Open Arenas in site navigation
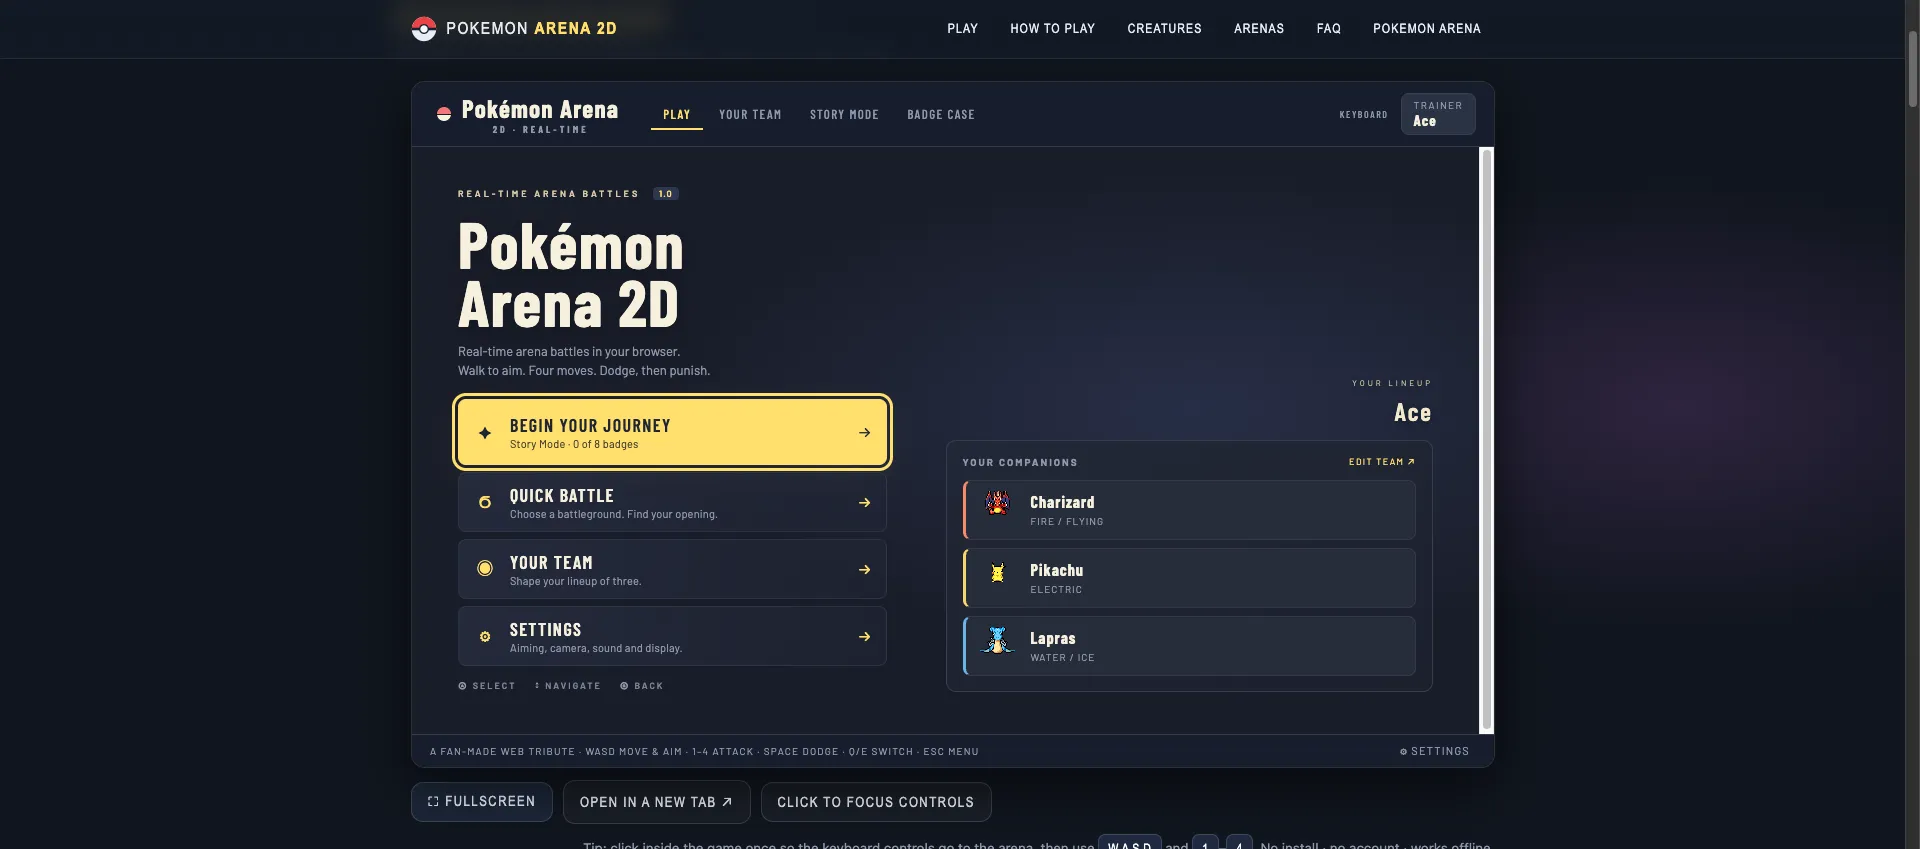The height and width of the screenshot is (849, 1920). point(1259,29)
